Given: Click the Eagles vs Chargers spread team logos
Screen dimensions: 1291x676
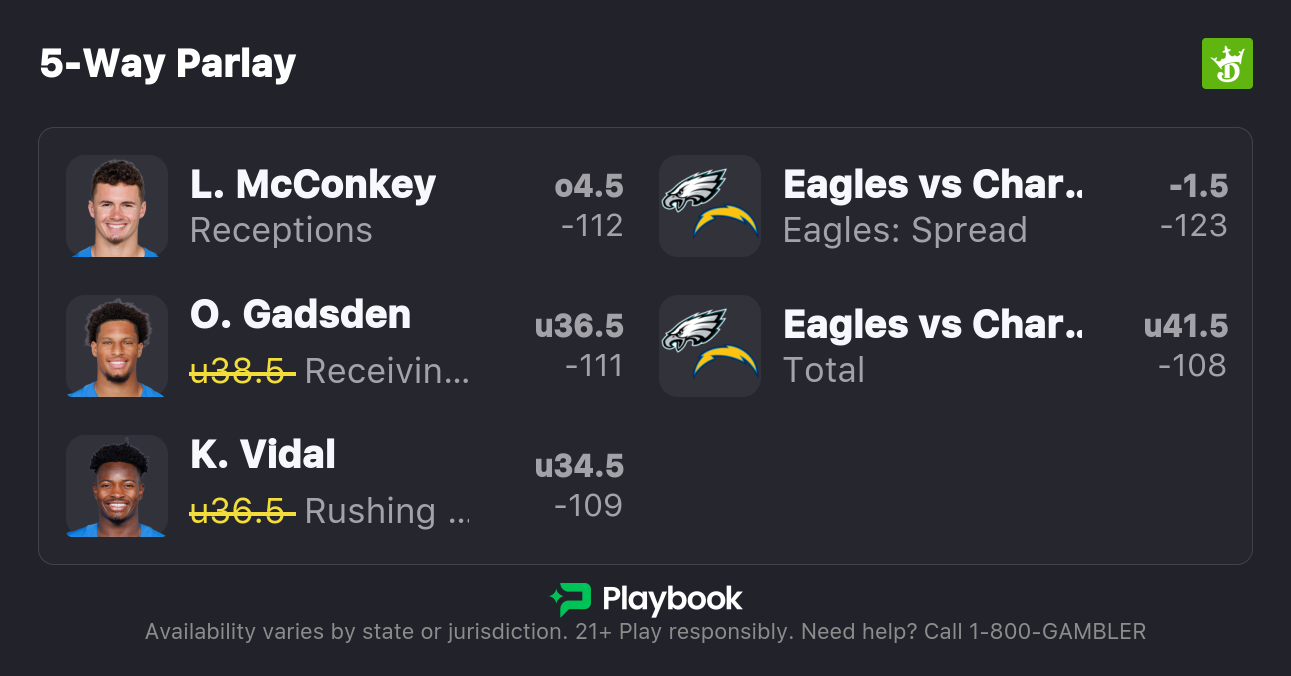Looking at the screenshot, I should (710, 206).
